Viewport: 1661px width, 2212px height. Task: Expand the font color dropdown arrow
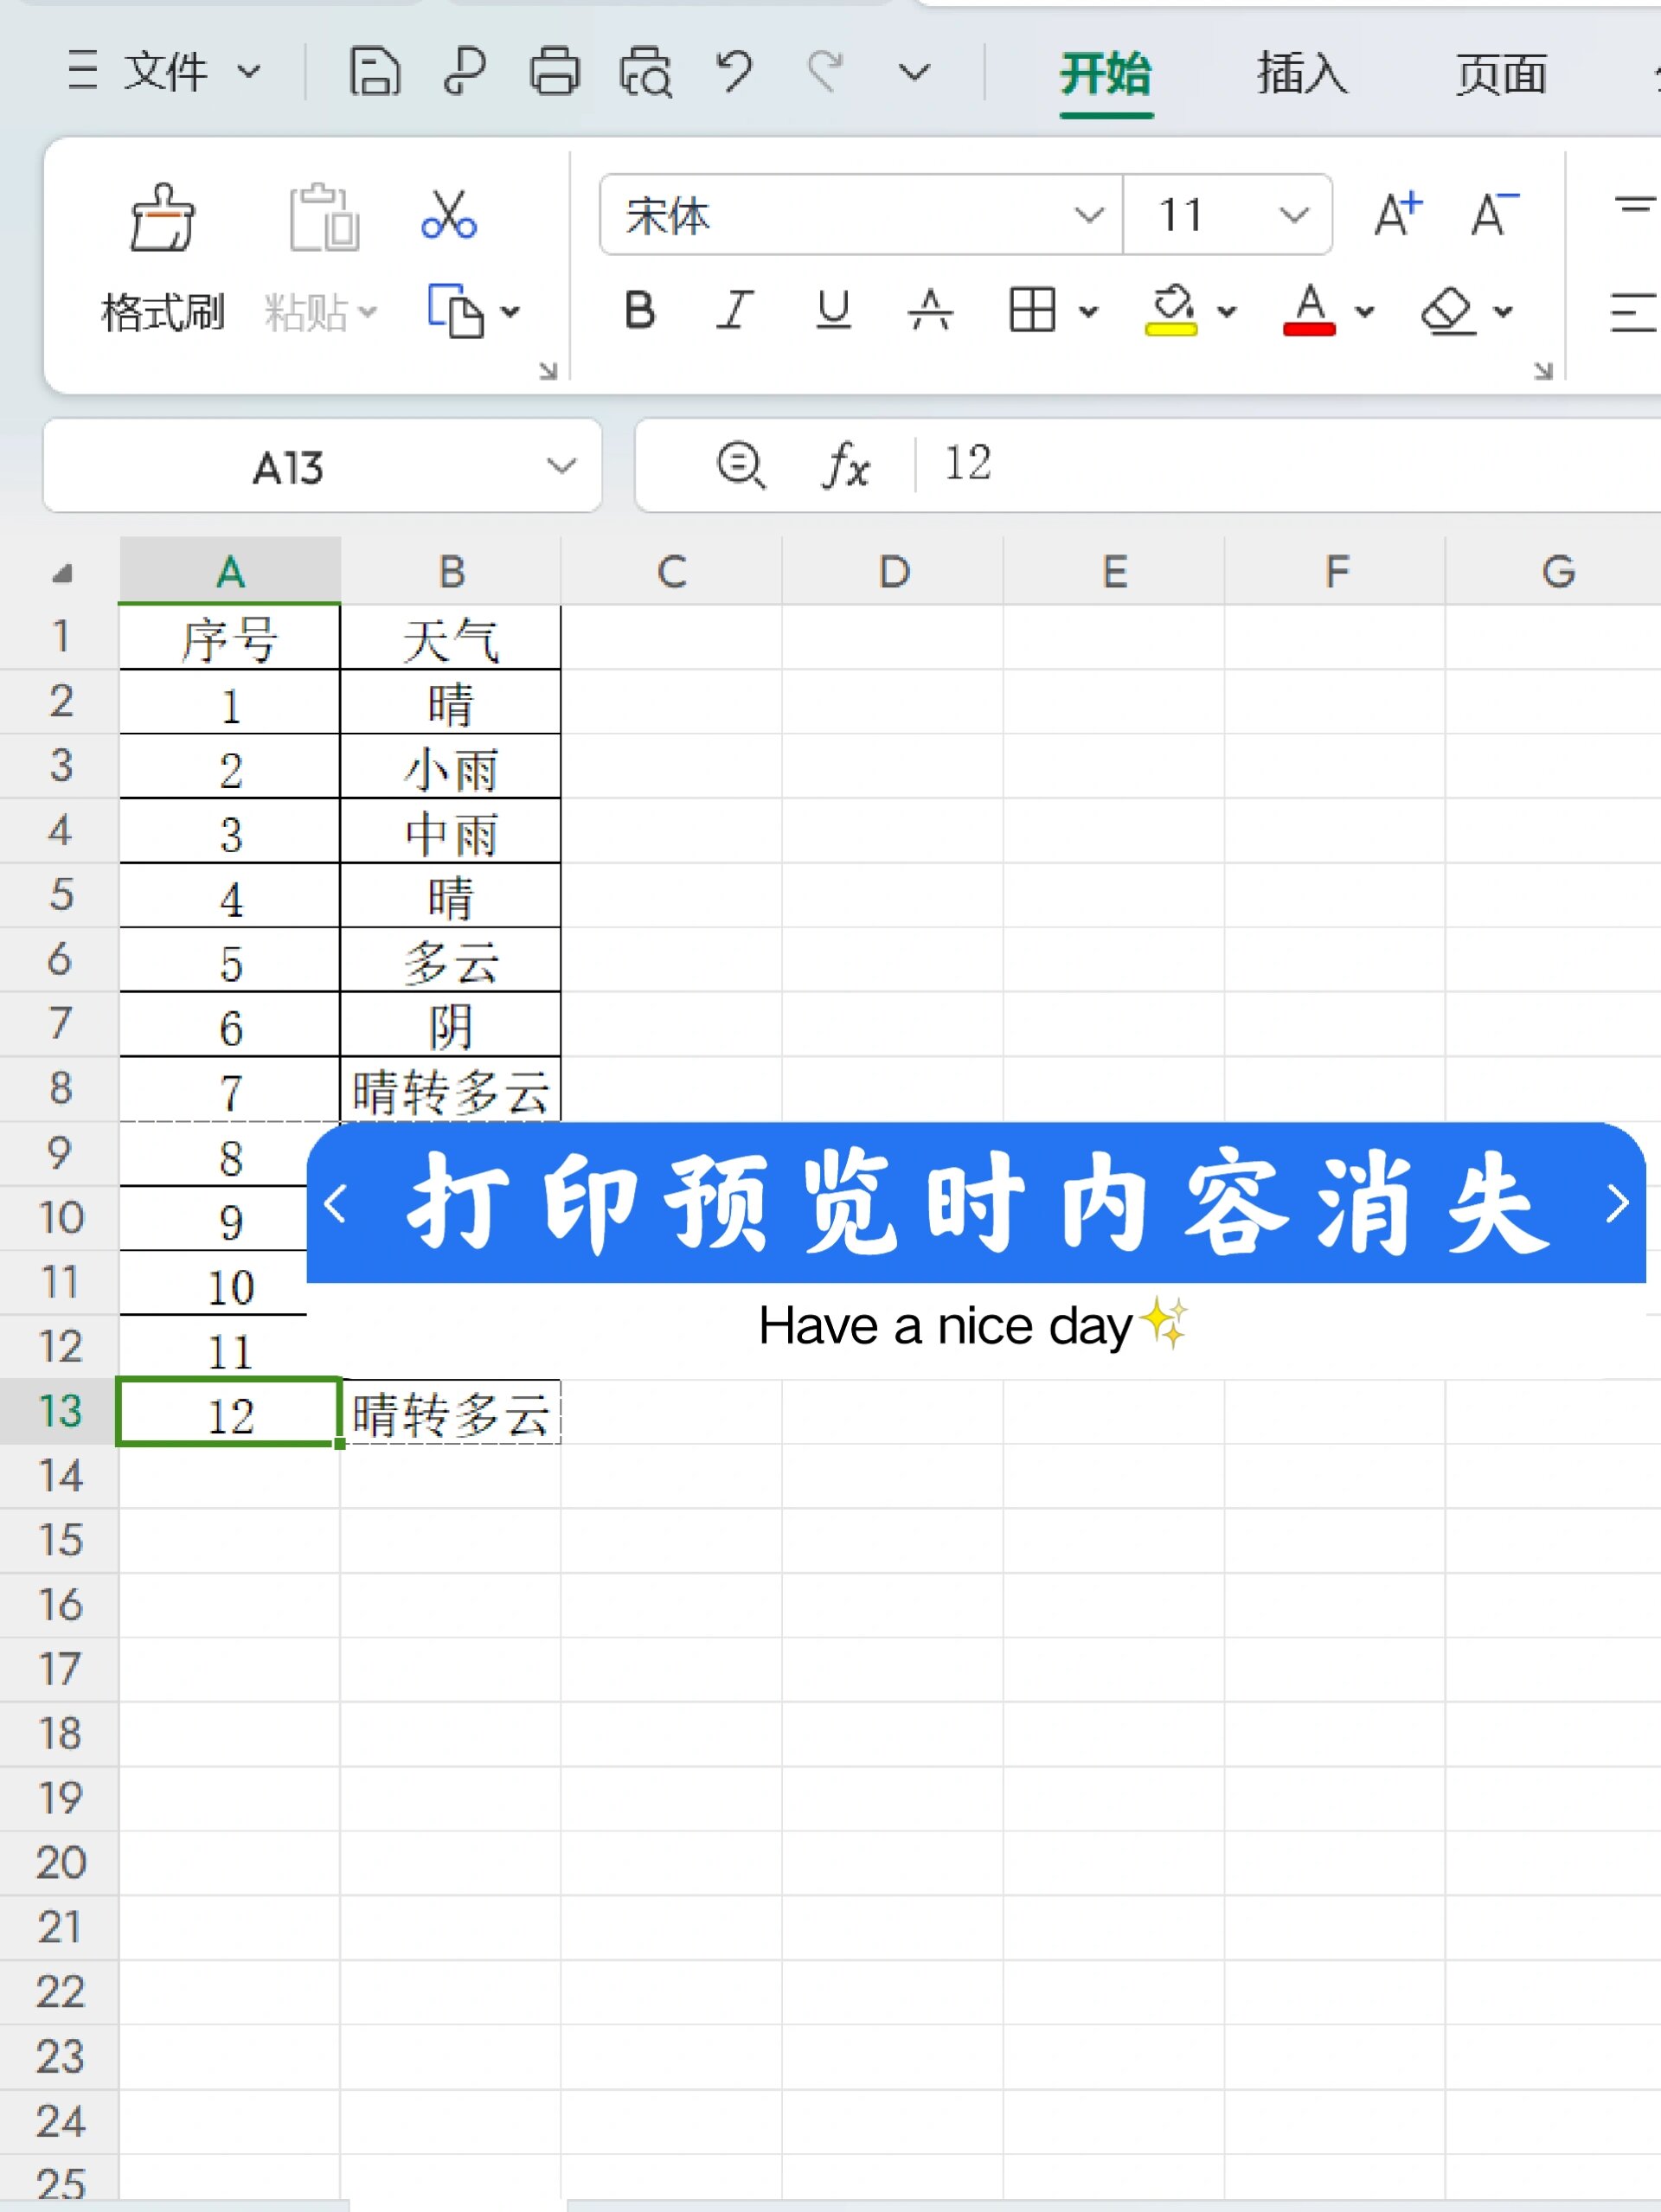click(1364, 312)
